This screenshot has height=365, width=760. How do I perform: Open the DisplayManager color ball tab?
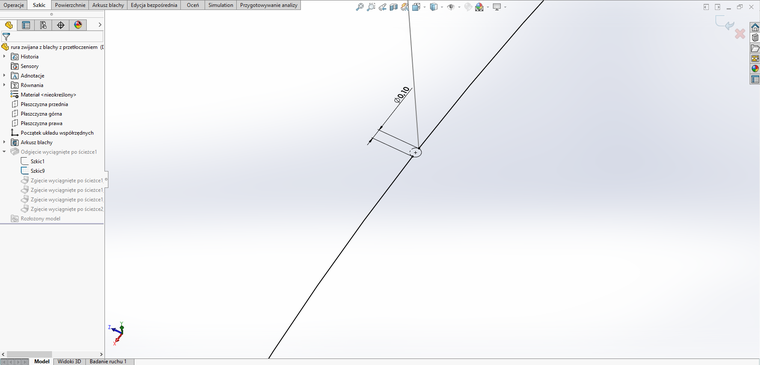(78, 25)
